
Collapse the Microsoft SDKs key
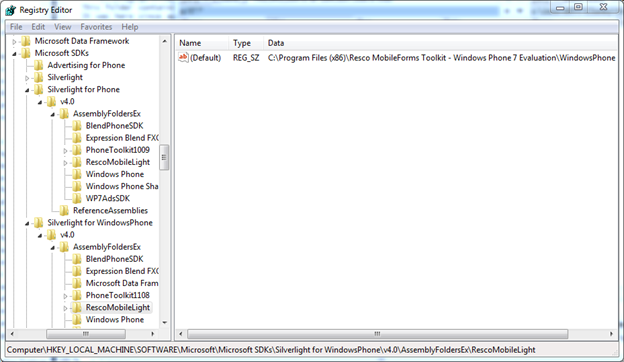pyautogui.click(x=14, y=53)
